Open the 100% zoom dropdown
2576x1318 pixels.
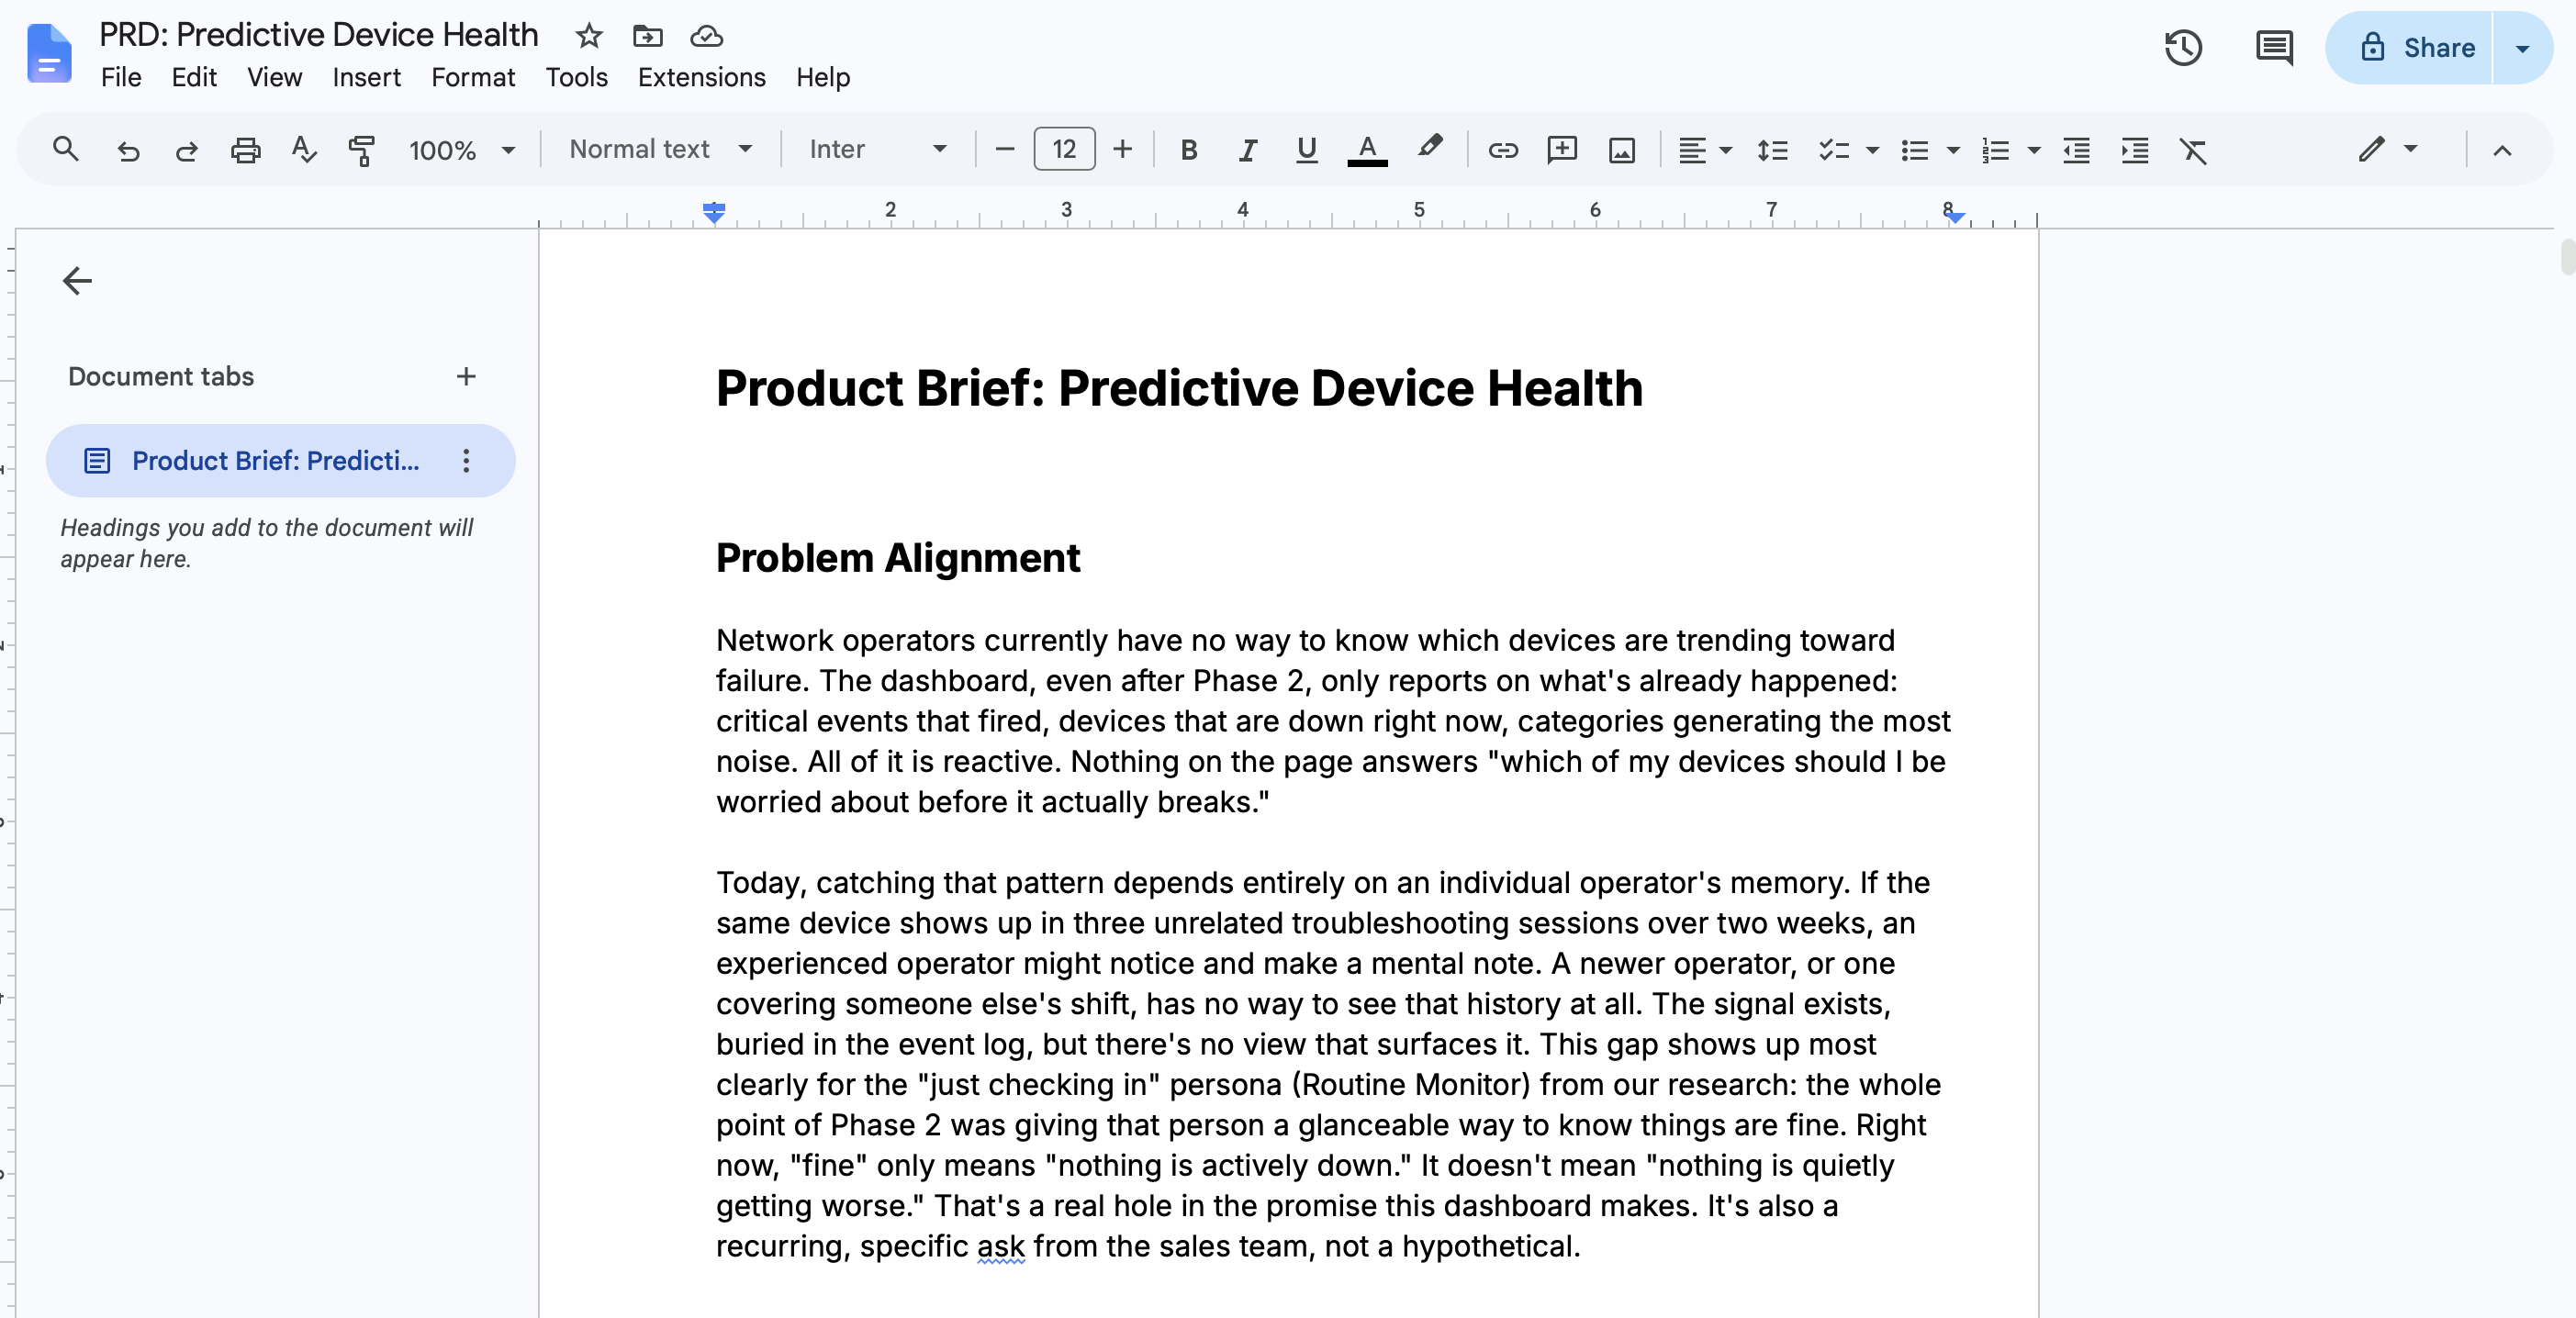(461, 150)
